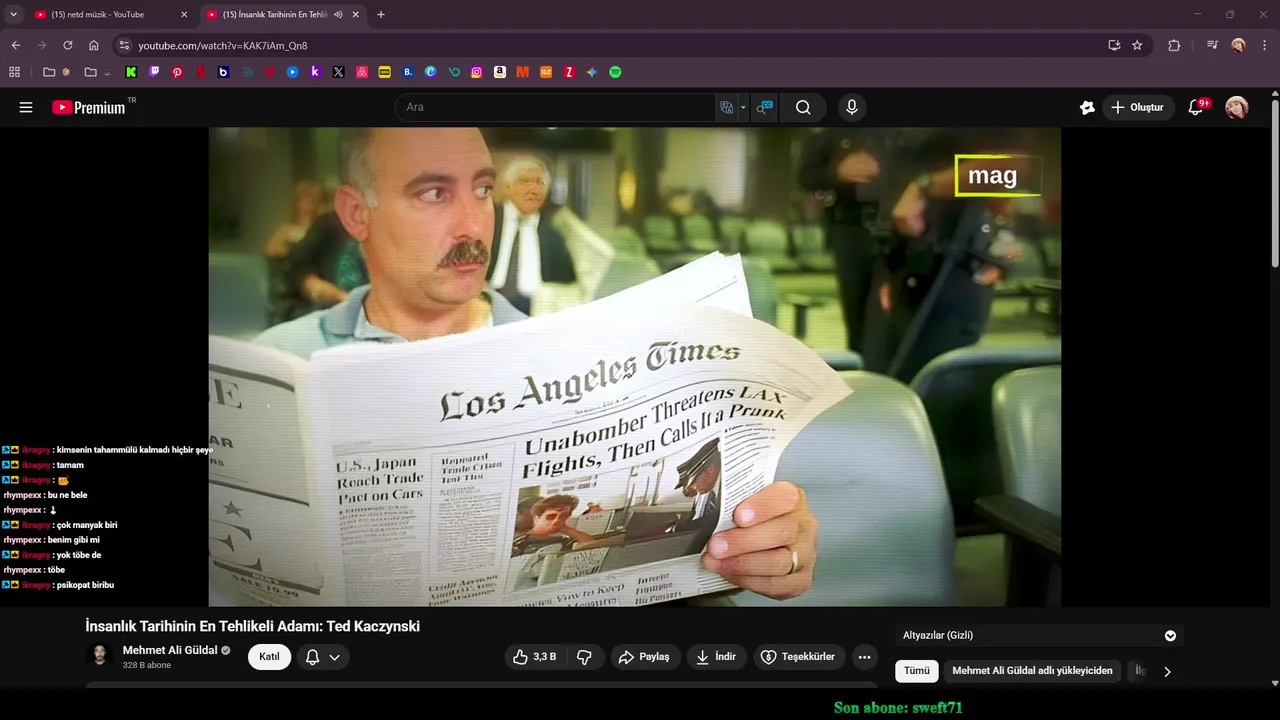Viewport: 1280px width, 720px height.
Task: Click the translate extension icon in search box
Action: pos(727,107)
